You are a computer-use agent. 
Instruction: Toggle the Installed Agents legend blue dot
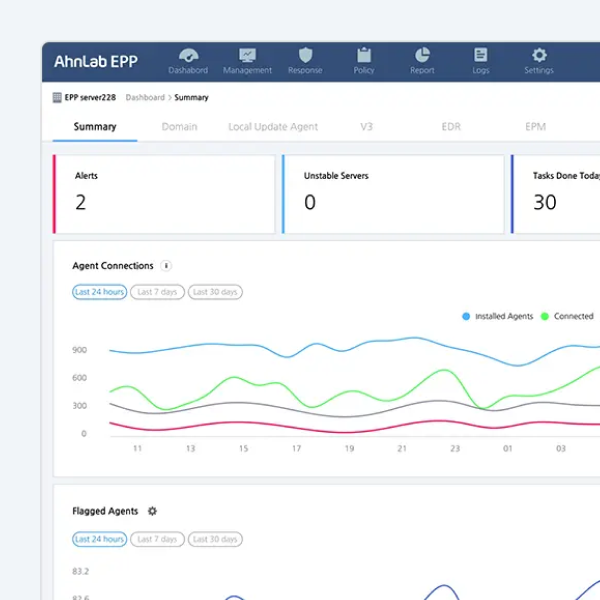466,316
